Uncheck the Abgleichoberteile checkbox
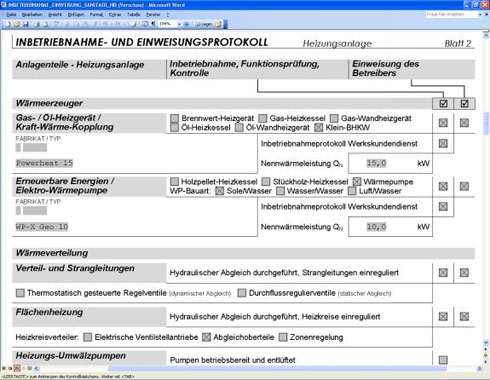The image size is (490, 380). point(207,337)
